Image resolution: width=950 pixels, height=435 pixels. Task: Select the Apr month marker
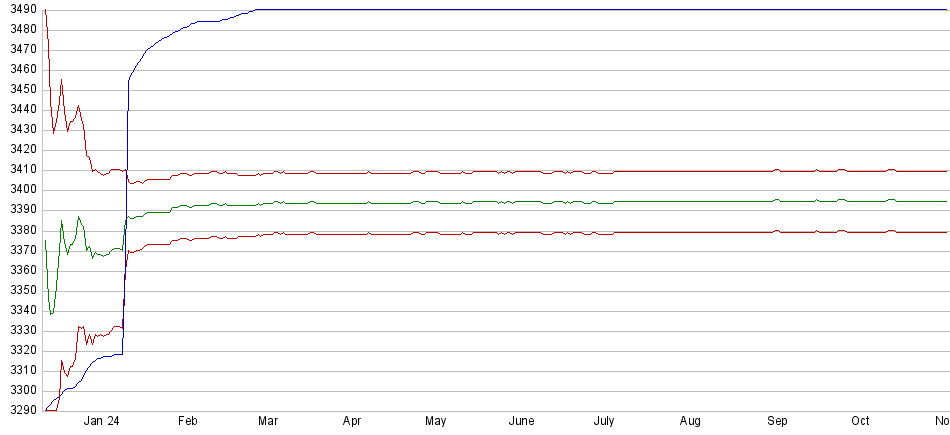click(x=351, y=422)
